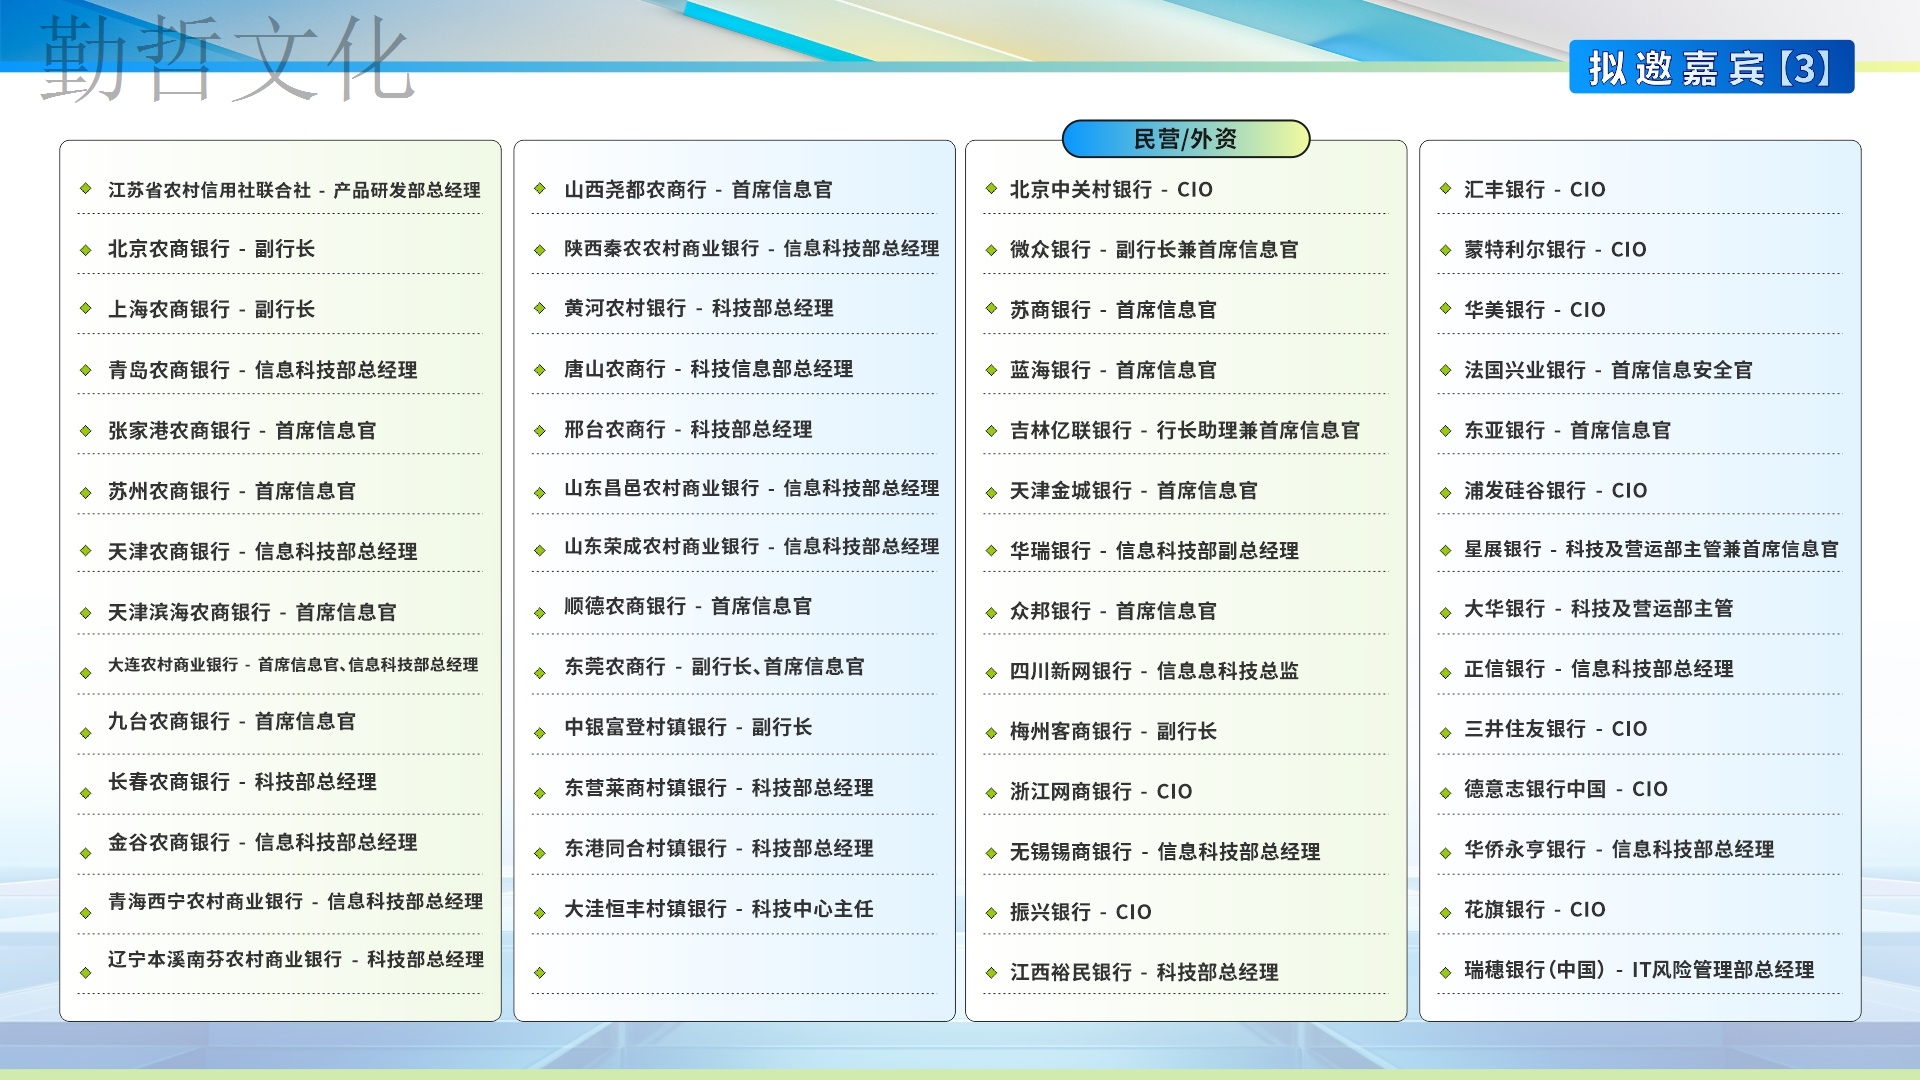Select 正信银行 - 信息科技部总经理
The width and height of the screenshot is (1920, 1080).
click(x=1599, y=669)
